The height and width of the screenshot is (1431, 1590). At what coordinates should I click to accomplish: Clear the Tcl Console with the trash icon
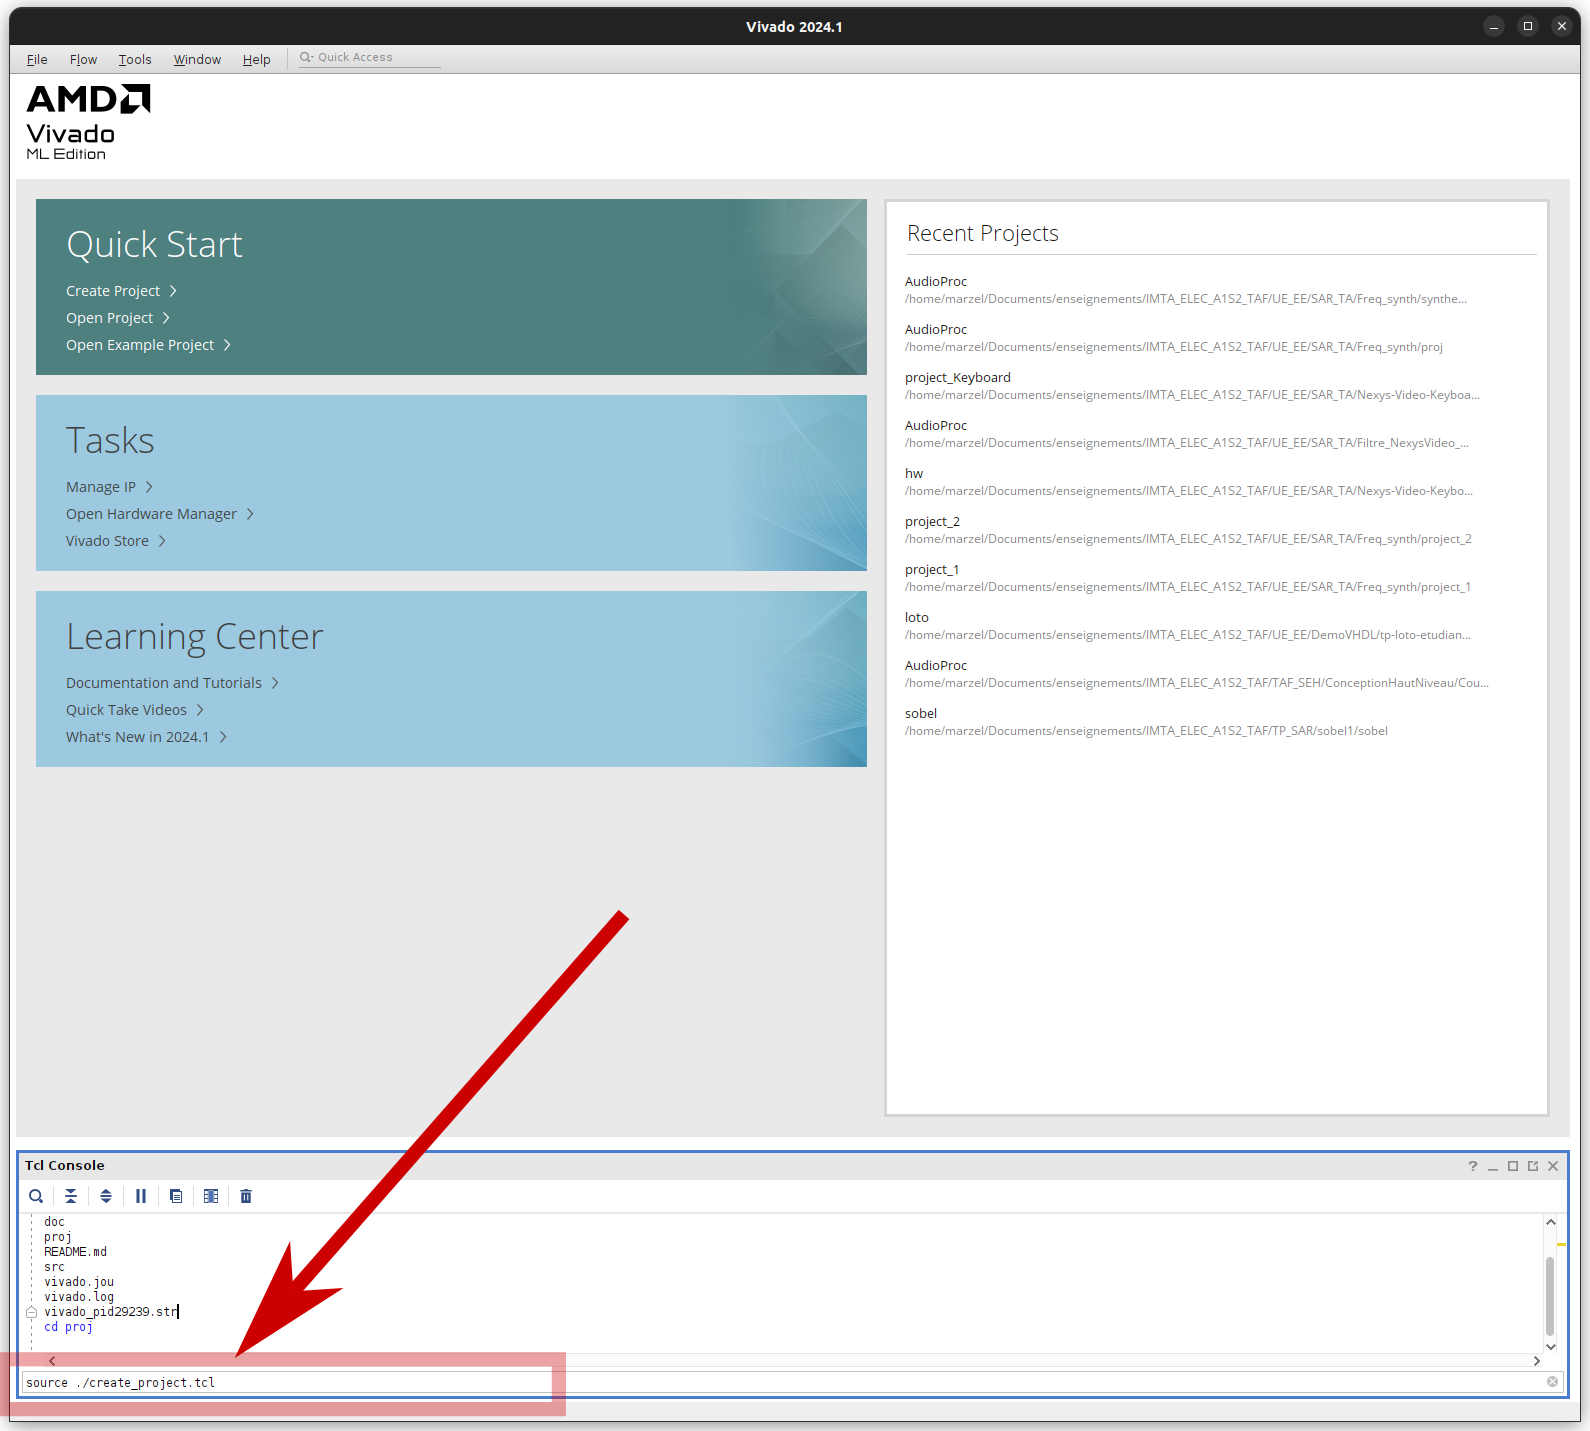[246, 1196]
